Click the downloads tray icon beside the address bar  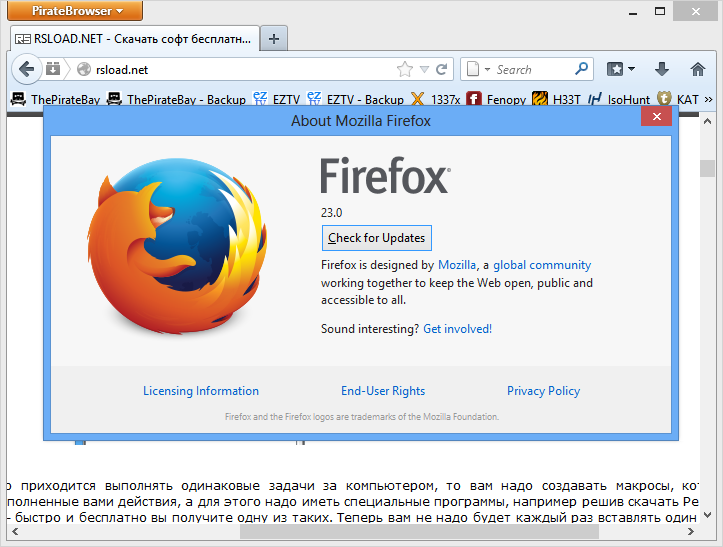pyautogui.click(x=53, y=69)
